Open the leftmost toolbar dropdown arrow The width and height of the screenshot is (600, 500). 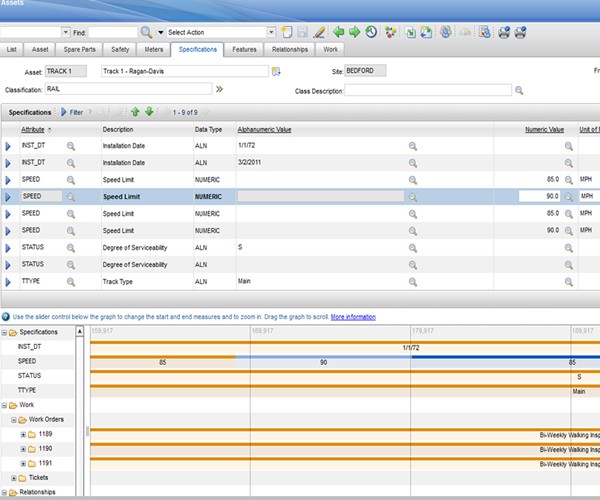click(x=65, y=32)
